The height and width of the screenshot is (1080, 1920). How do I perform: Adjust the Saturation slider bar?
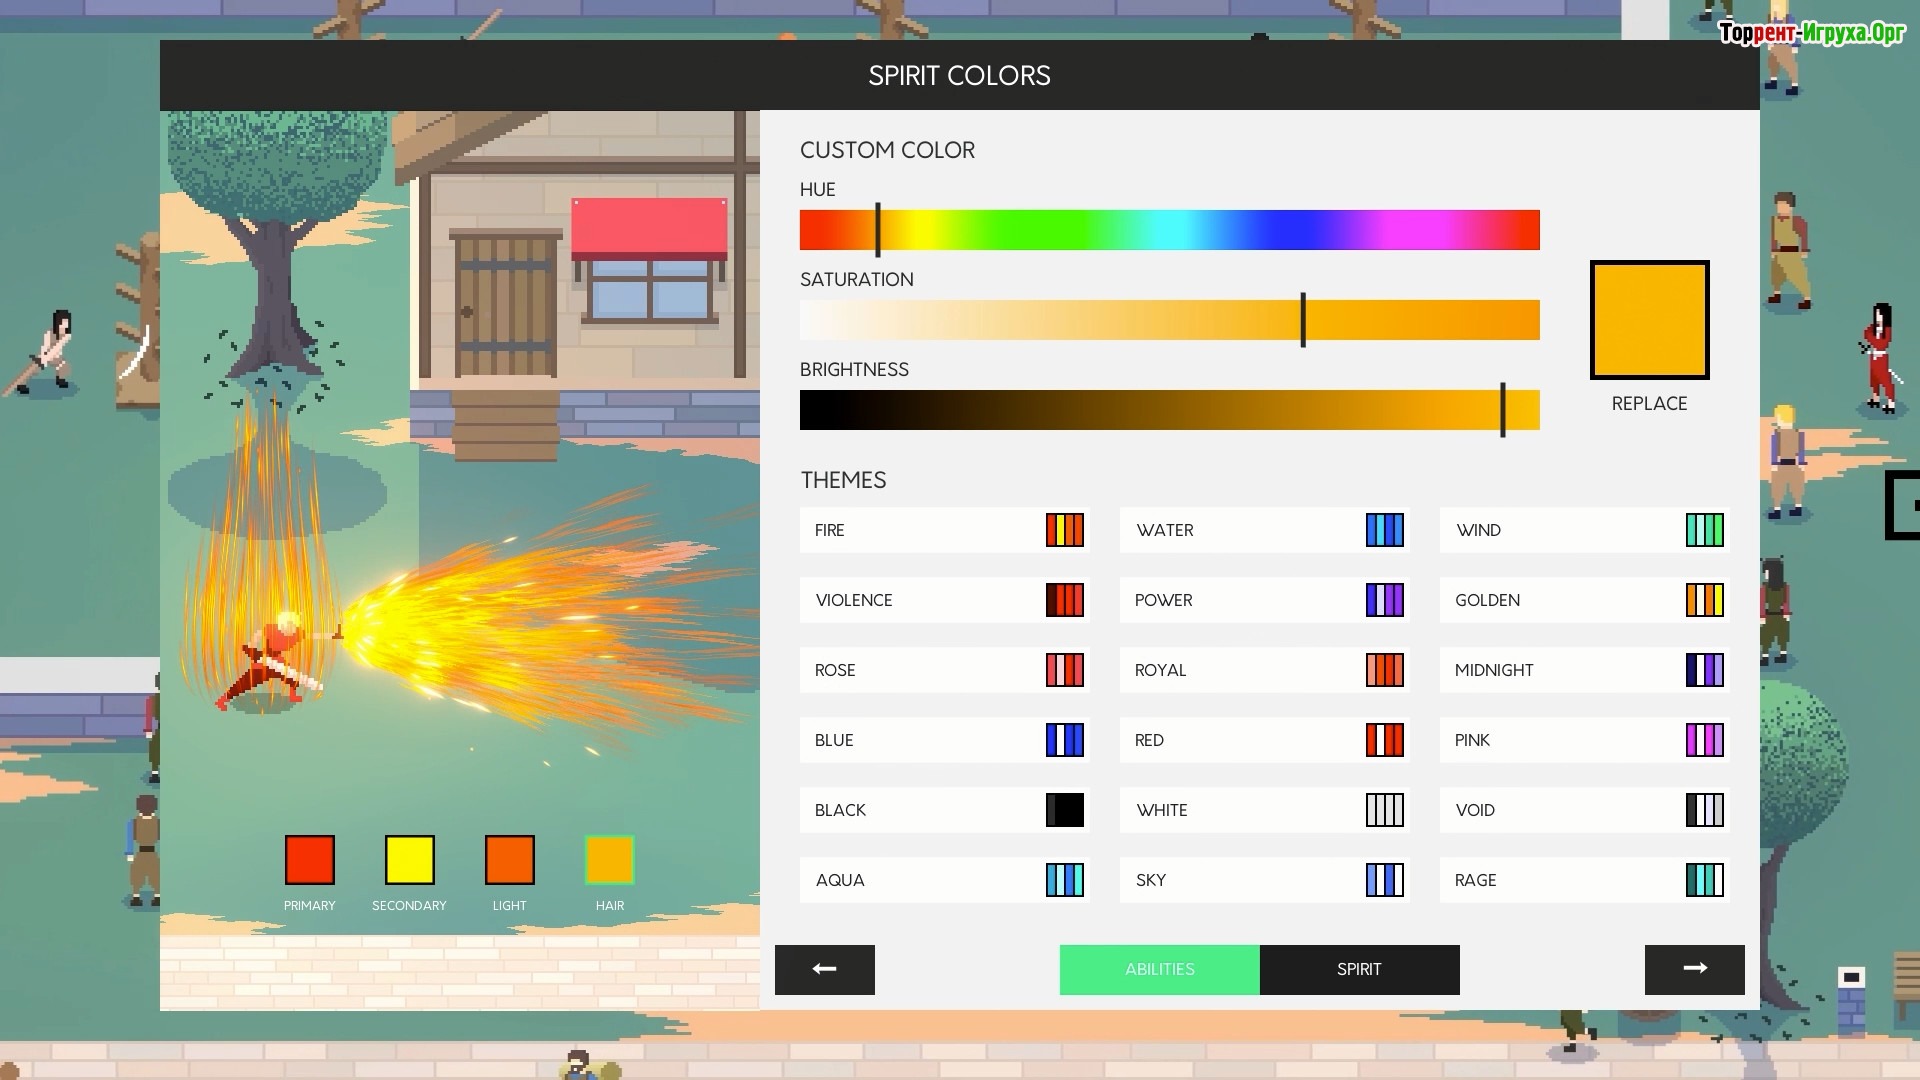coord(1169,320)
